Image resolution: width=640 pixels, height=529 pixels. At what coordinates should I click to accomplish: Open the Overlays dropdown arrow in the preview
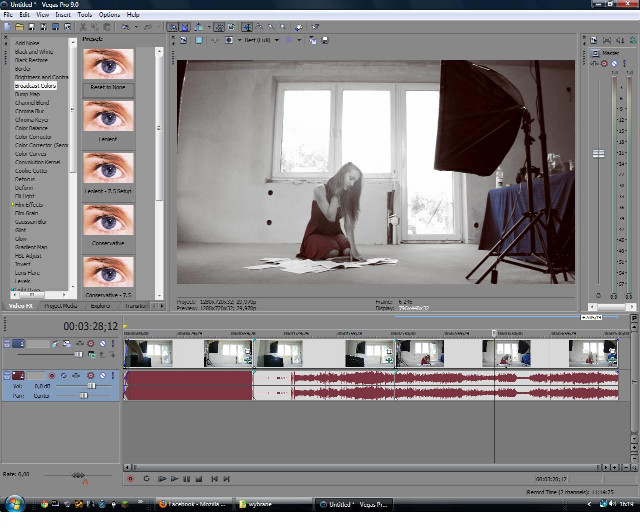(x=299, y=40)
